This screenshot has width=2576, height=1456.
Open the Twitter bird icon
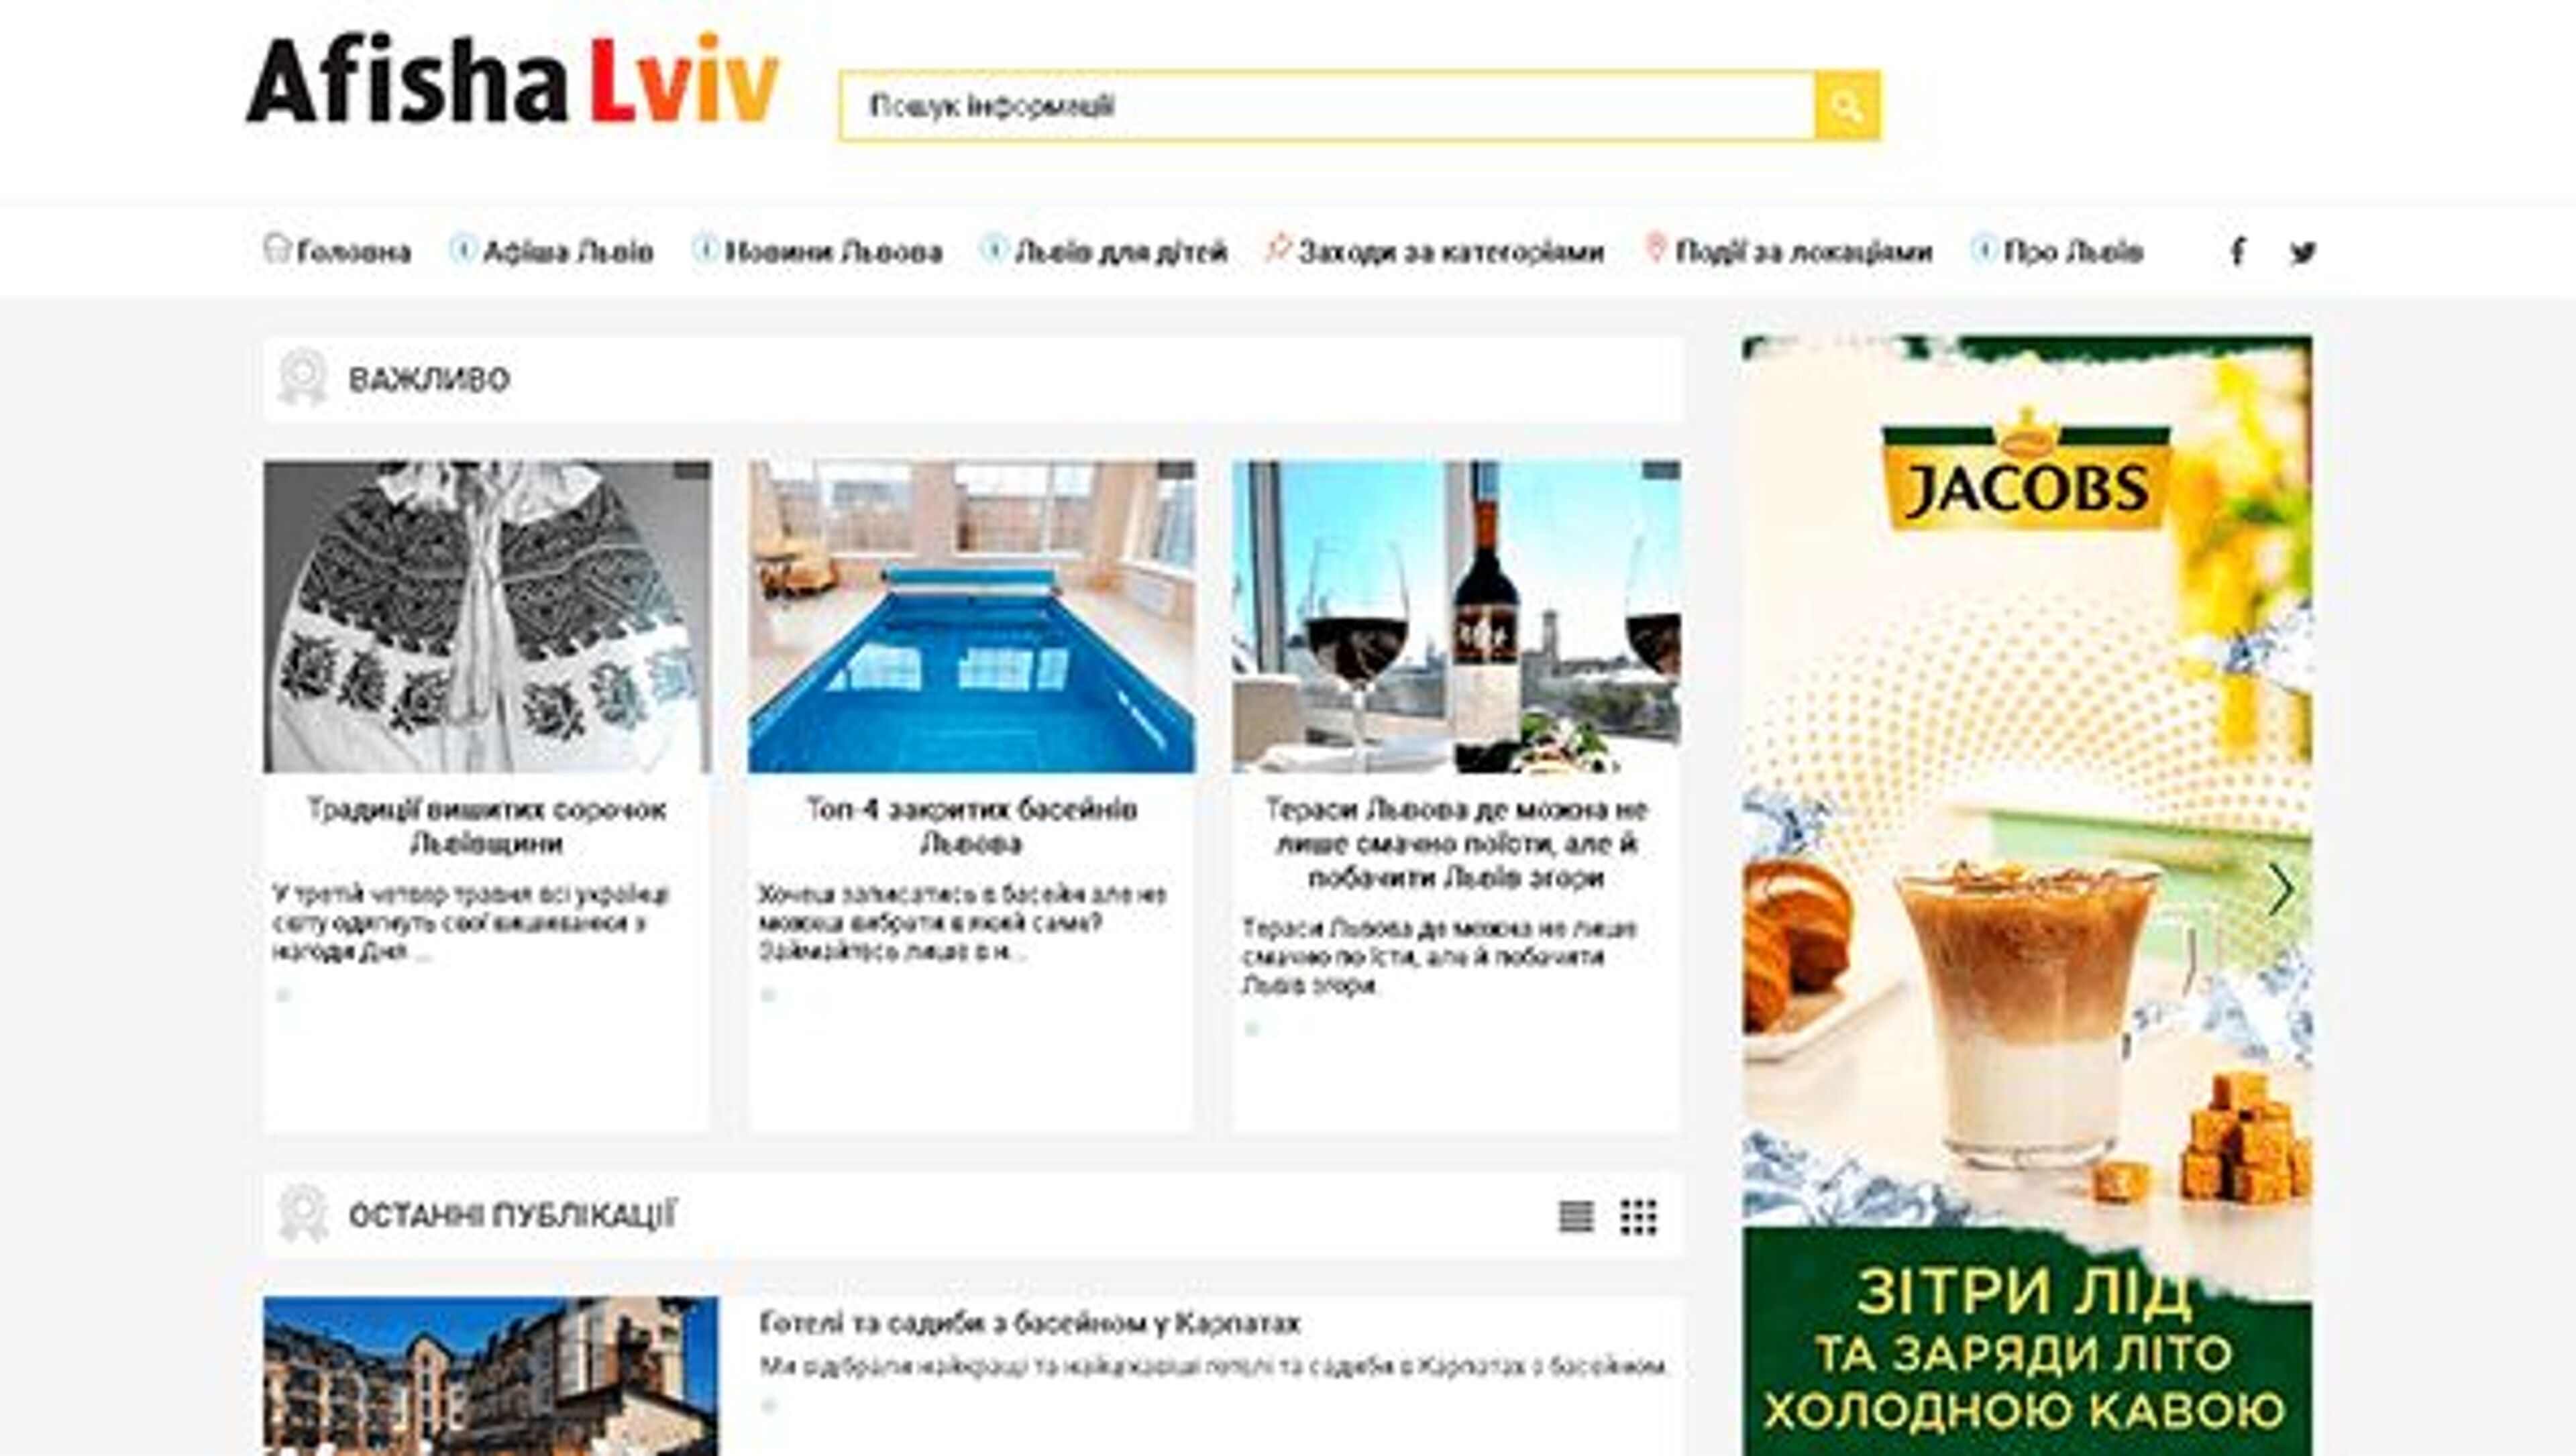click(x=2303, y=251)
